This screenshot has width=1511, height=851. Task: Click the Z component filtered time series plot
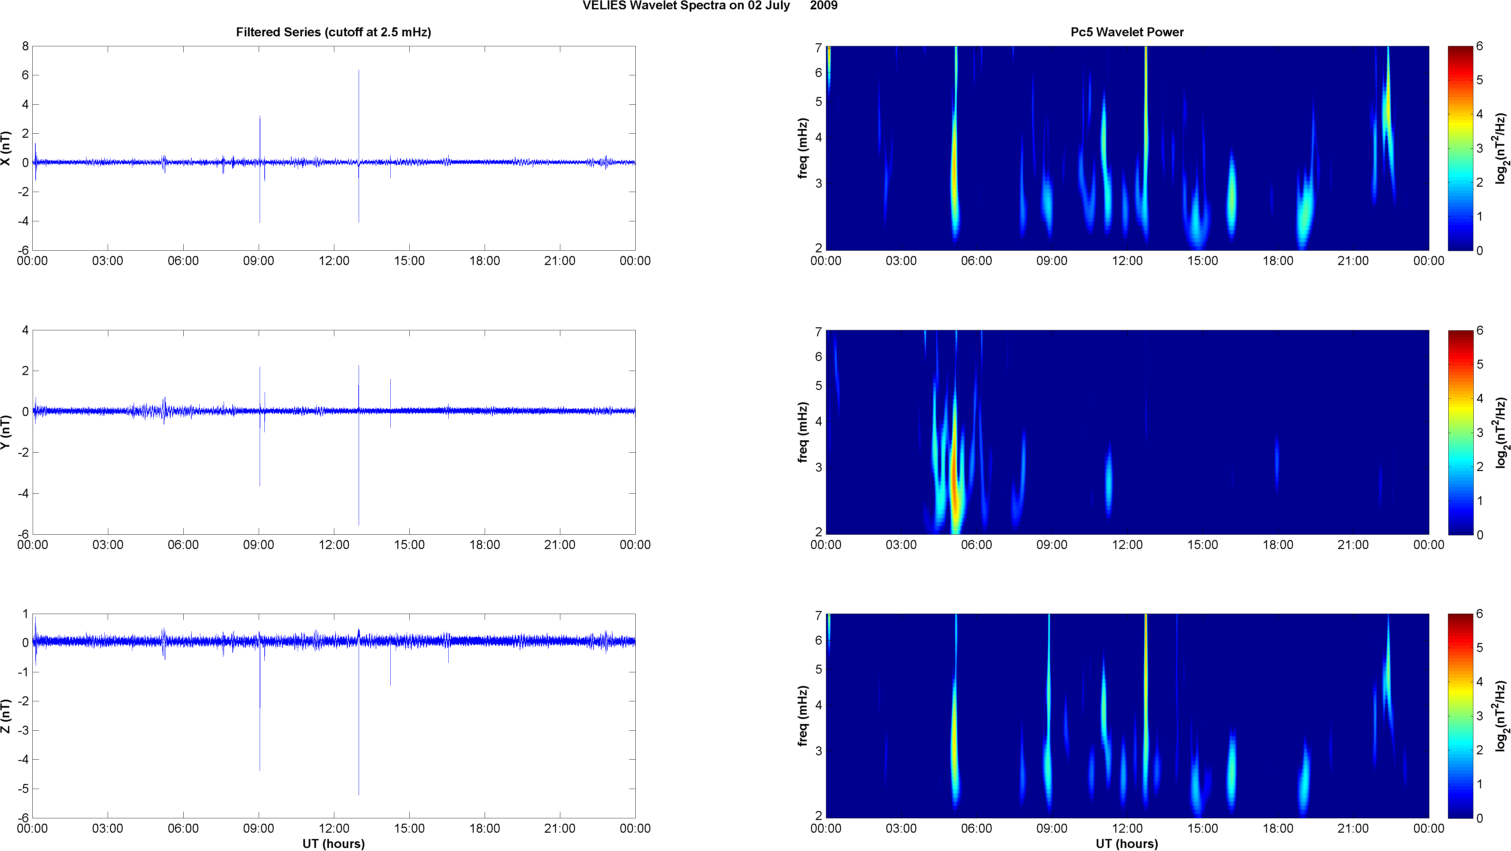(x=334, y=716)
